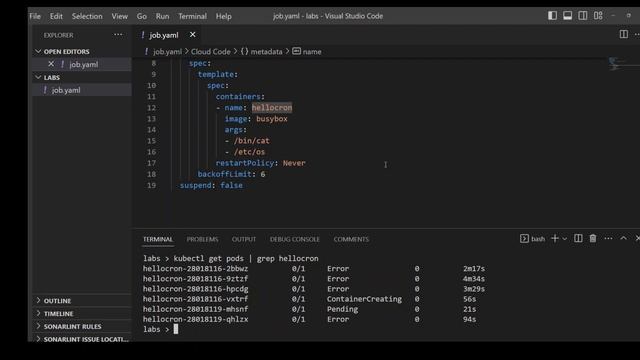
Task: Open the Edit menu
Action: pos(56,16)
